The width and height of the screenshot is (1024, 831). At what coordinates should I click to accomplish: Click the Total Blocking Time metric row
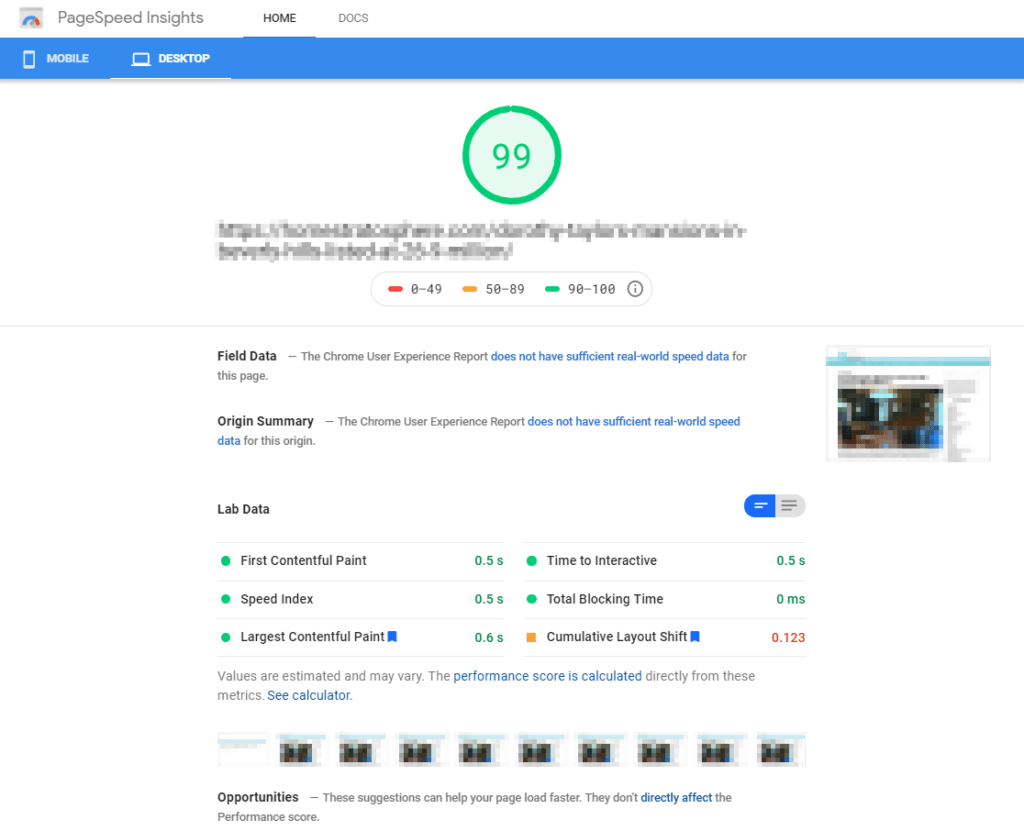(x=665, y=599)
